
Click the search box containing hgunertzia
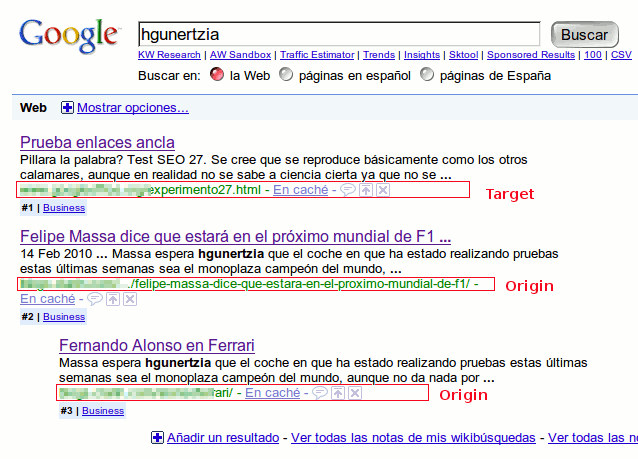point(339,34)
